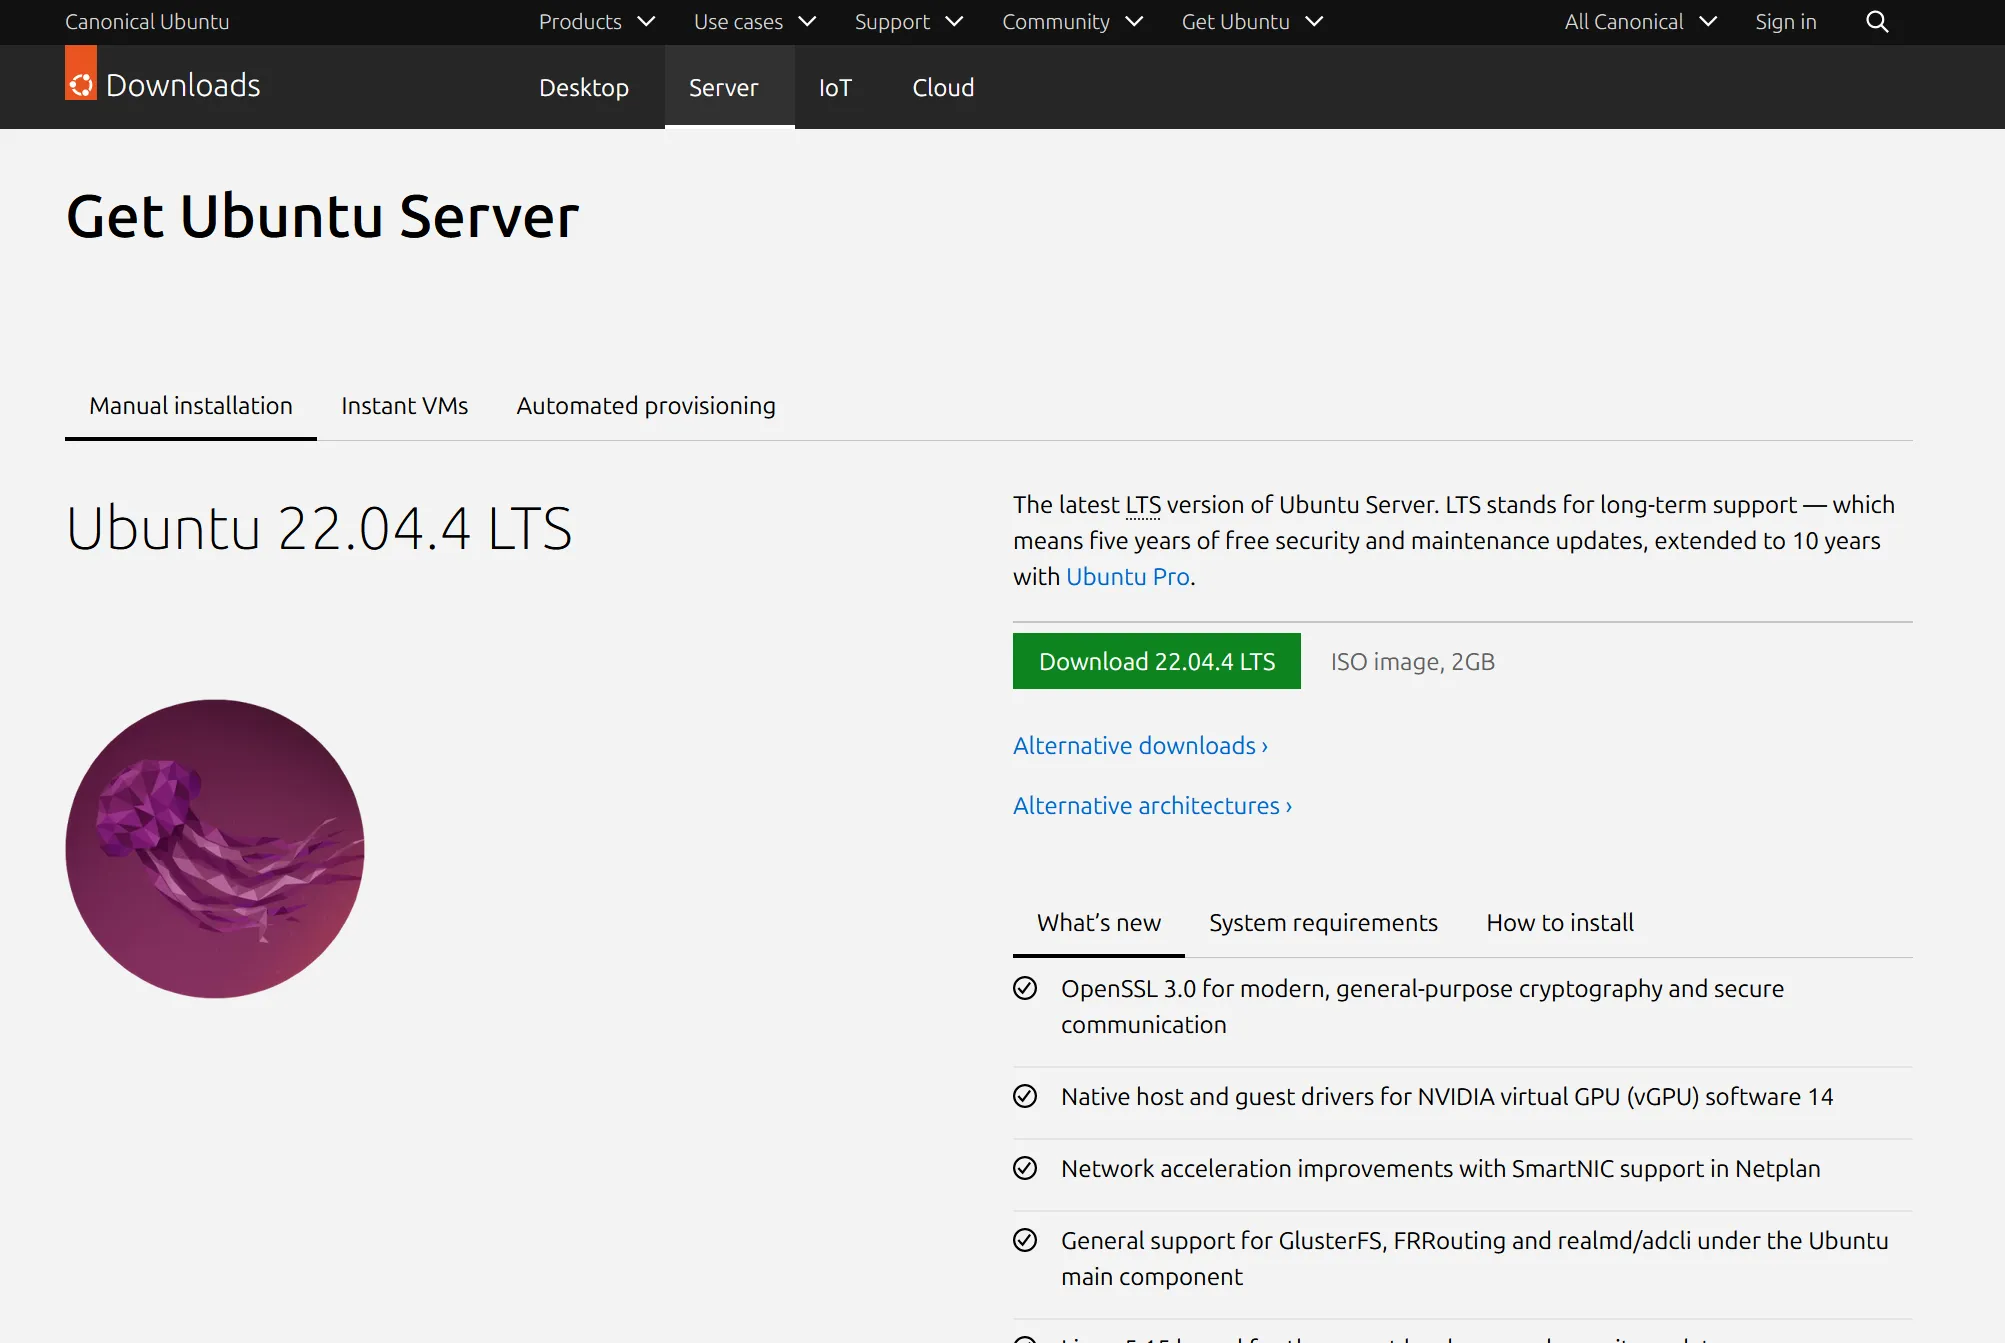Follow the Alternative downloads link
The image size is (2005, 1343).
pos(1140,746)
